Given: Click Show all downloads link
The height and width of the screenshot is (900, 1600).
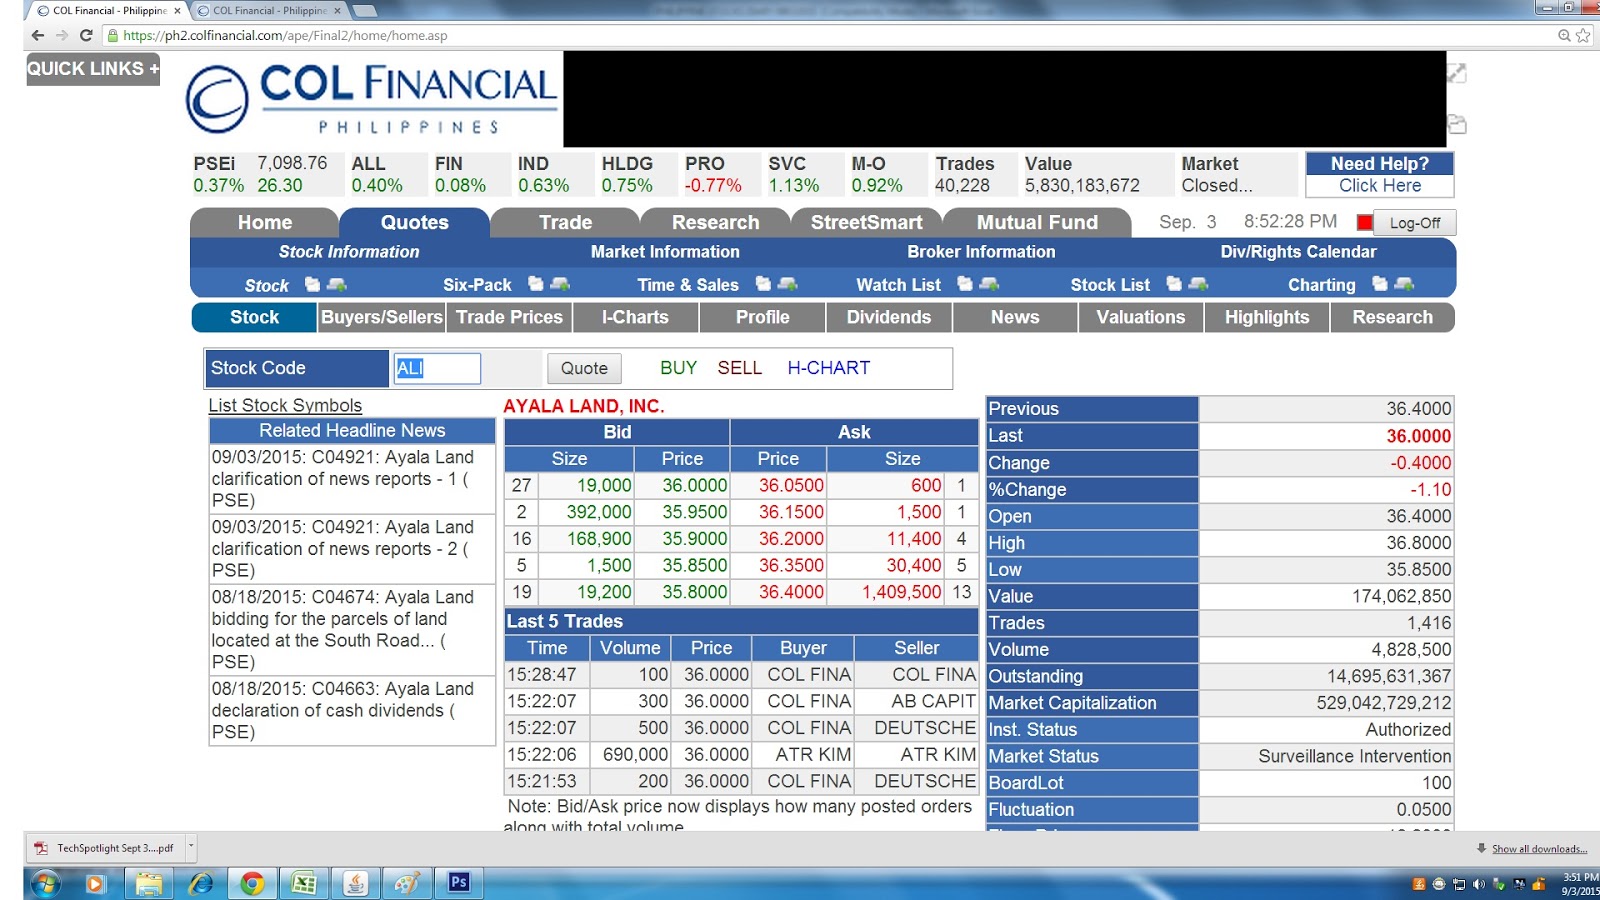Looking at the screenshot, I should pos(1540,849).
